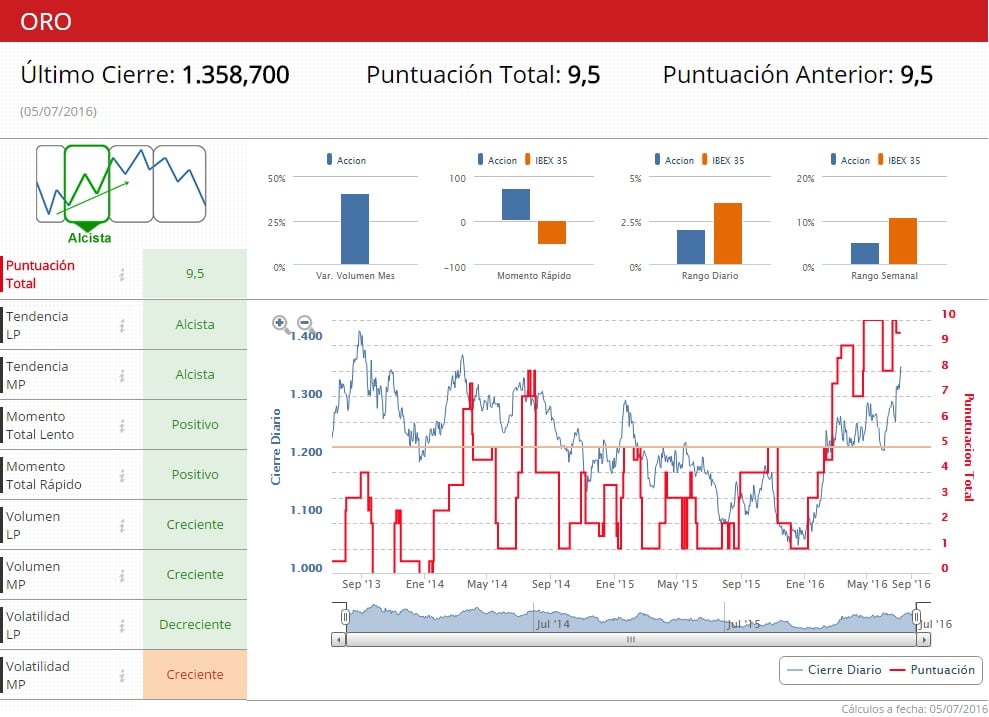Click the Último Cierre 1.358,700 value

(236, 74)
